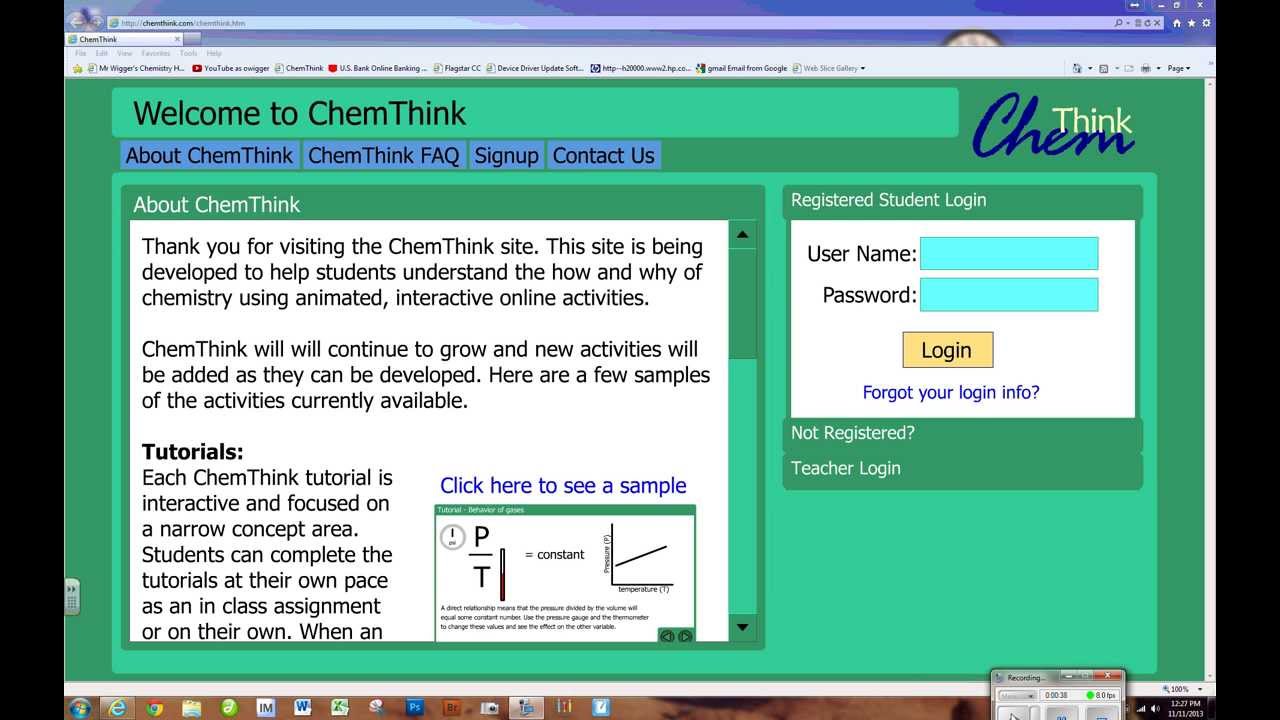This screenshot has height=720, width=1280.
Task: Click the Forgot your login info link
Action: pyautogui.click(x=951, y=392)
